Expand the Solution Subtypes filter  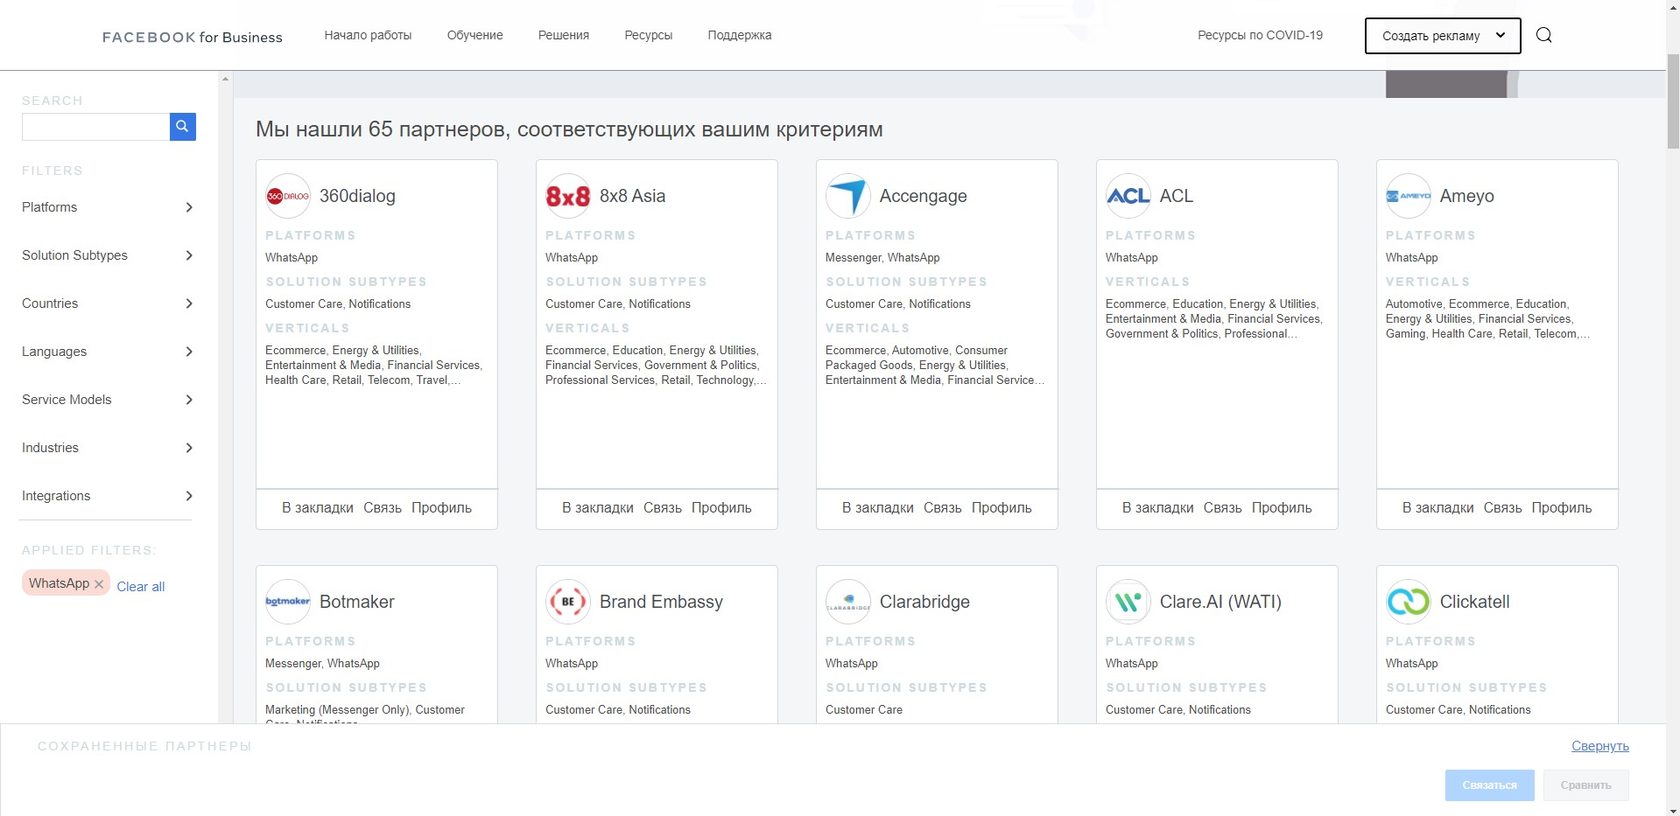(107, 255)
